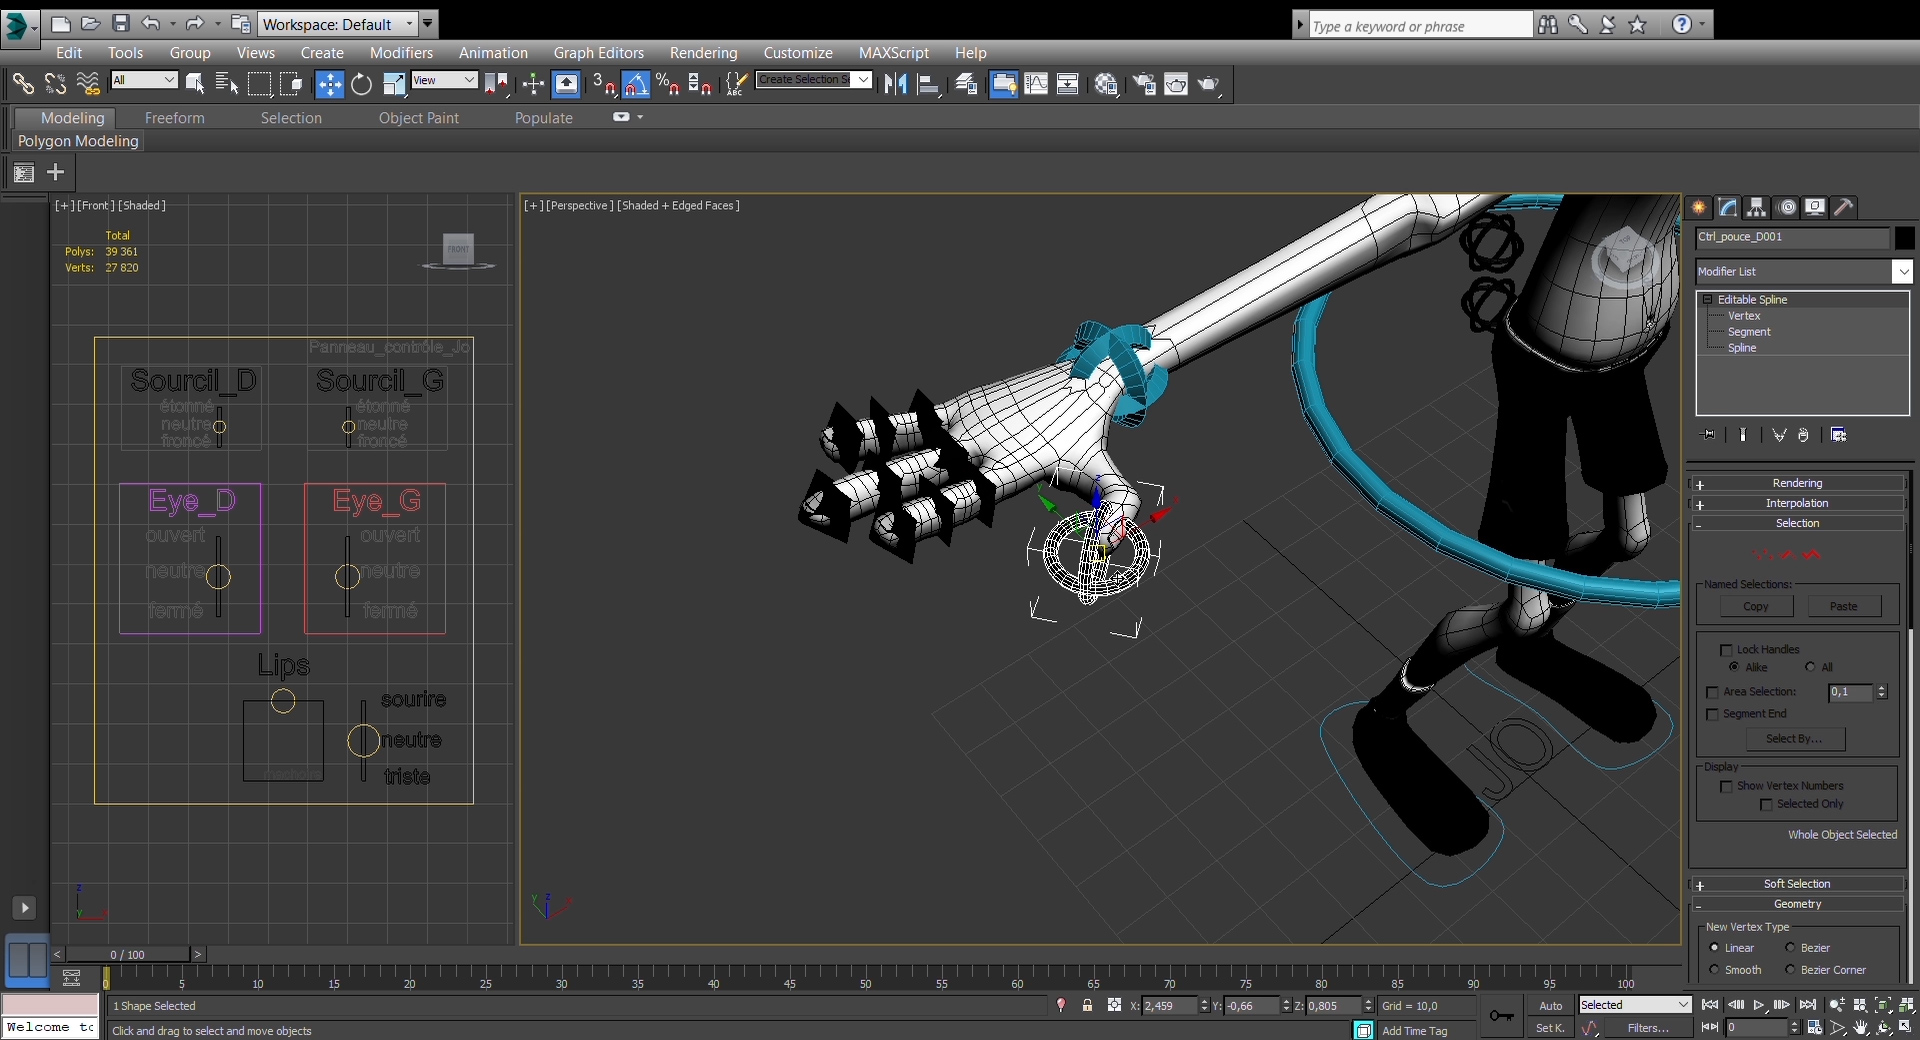Click the object color swatch

point(1904,238)
